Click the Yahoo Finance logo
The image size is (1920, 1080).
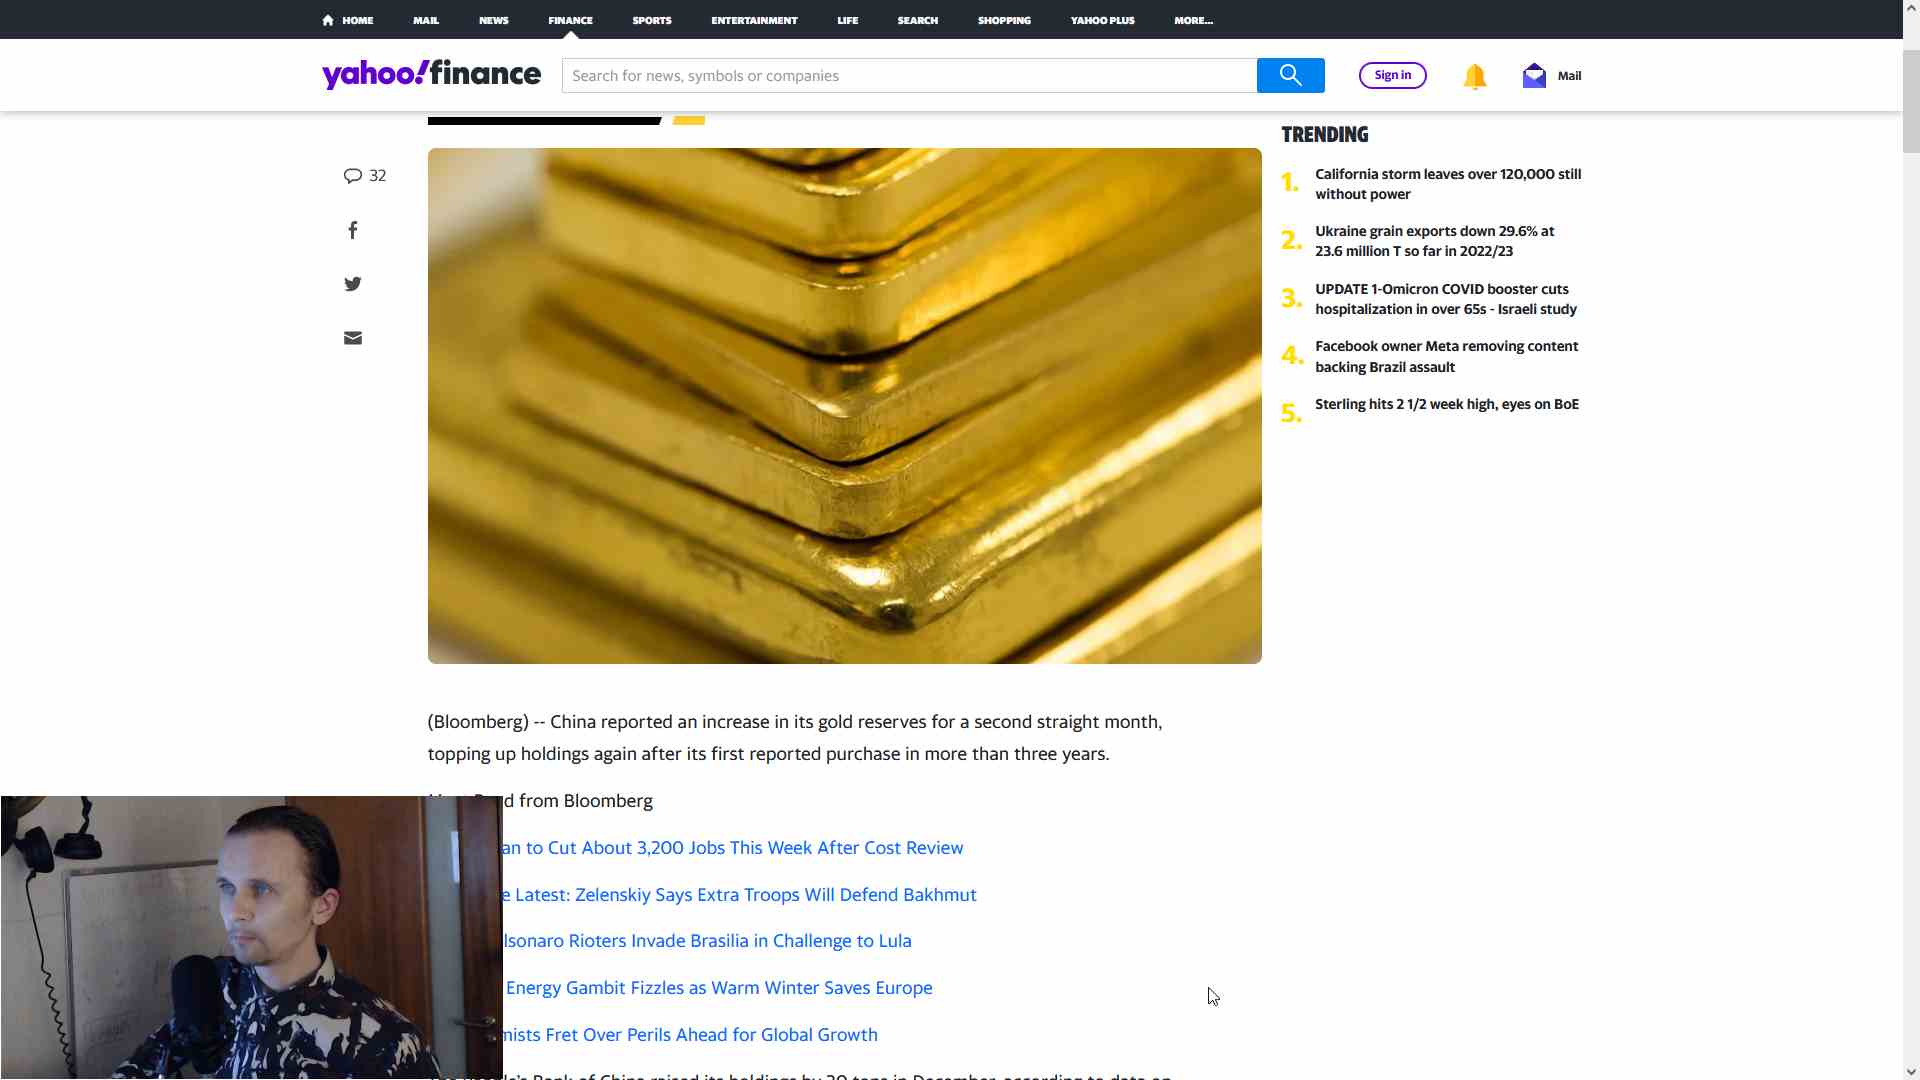(431, 75)
